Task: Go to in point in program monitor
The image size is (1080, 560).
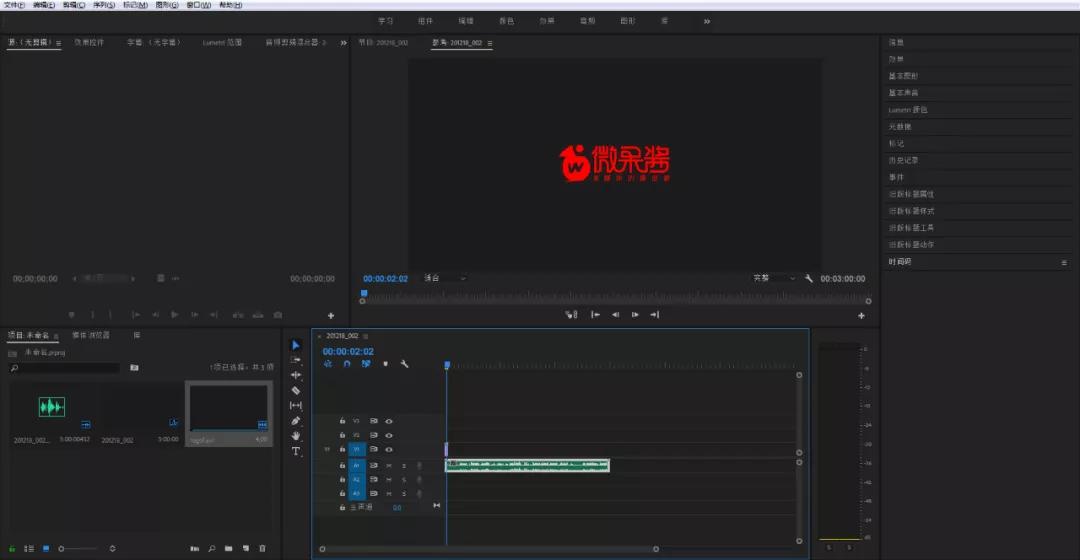Action: pos(595,315)
